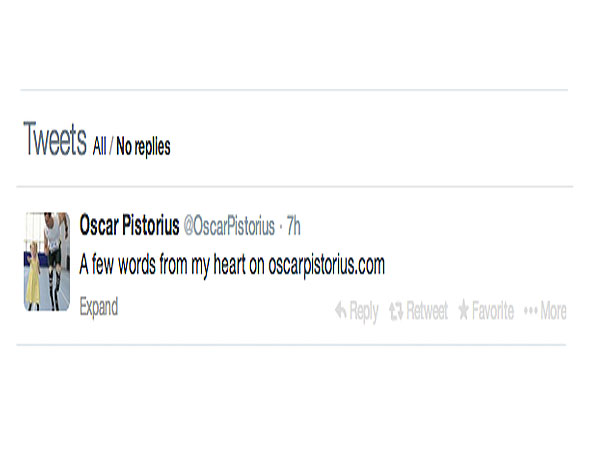Open the 7h timestamp permalink
Screen dimensions: 600x450
[293, 226]
